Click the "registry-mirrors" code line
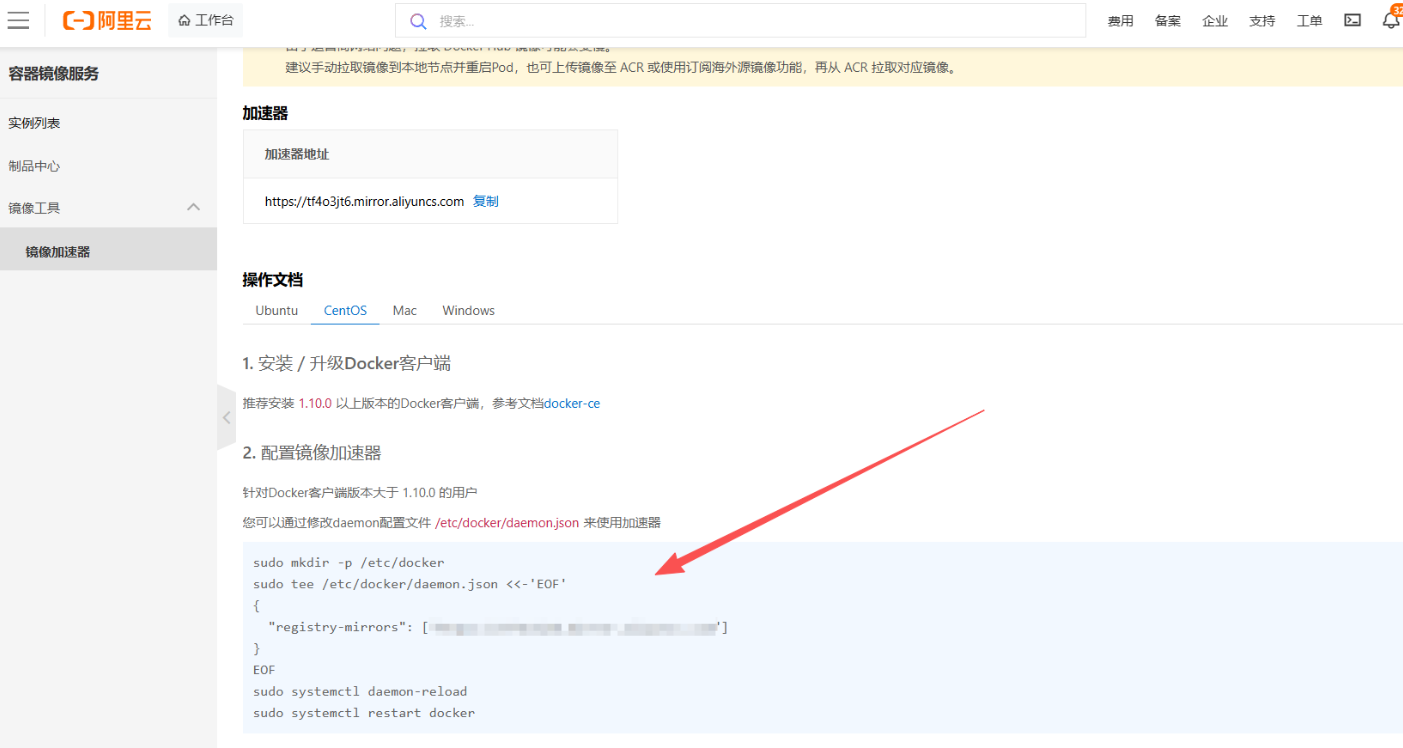 click(498, 627)
